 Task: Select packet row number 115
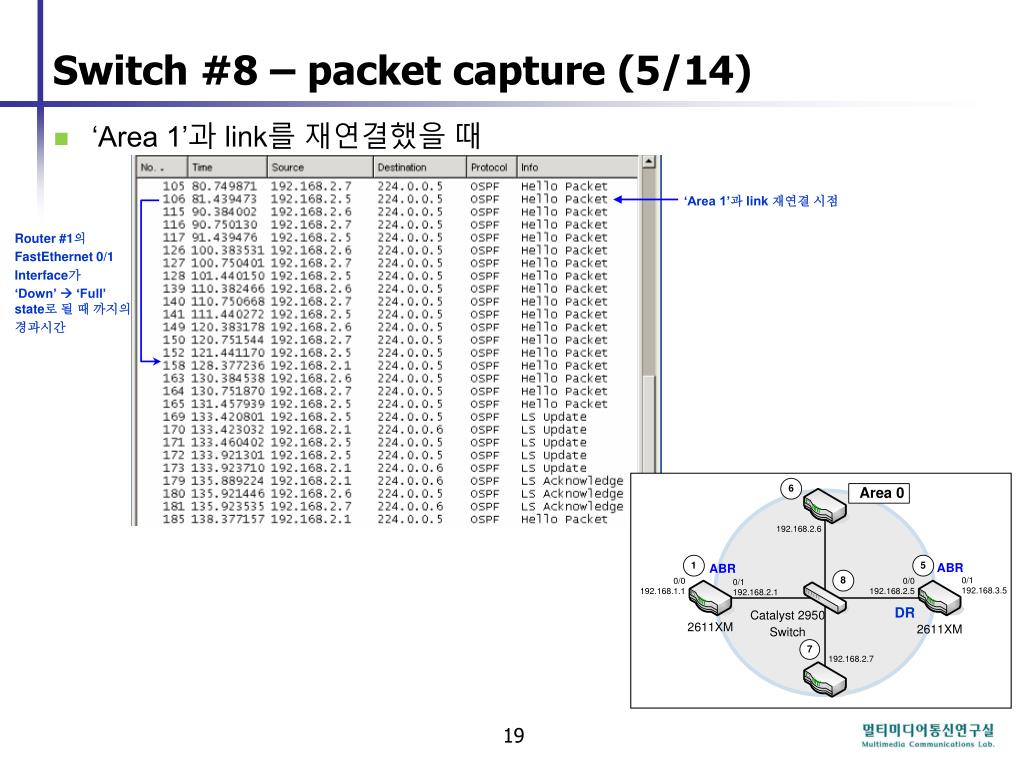tap(387, 212)
